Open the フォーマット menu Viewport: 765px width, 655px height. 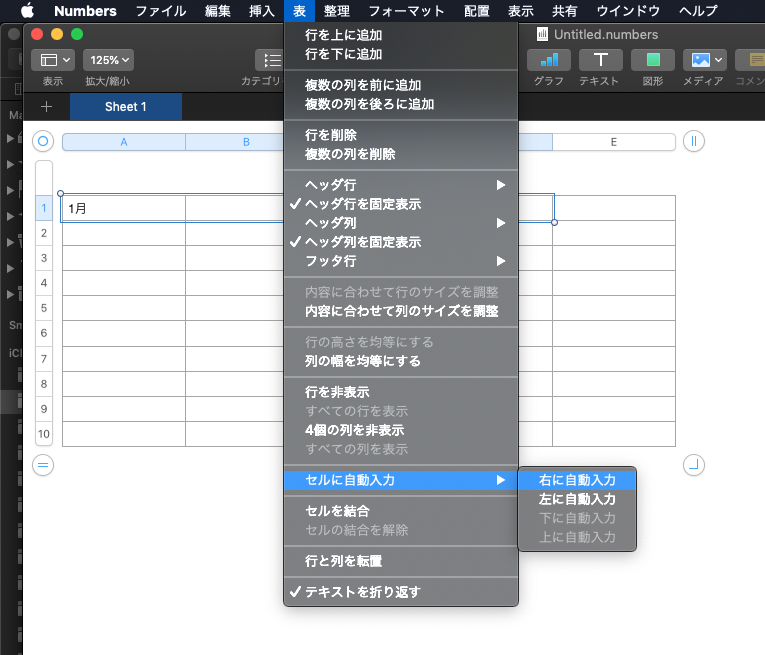tap(406, 10)
